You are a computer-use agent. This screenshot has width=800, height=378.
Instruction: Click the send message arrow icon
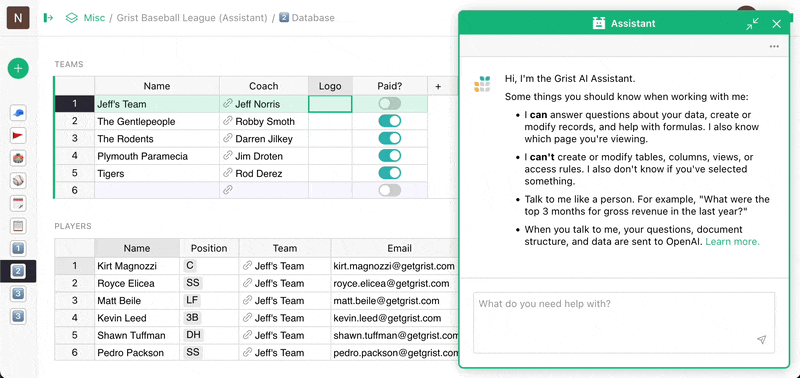coord(761,340)
